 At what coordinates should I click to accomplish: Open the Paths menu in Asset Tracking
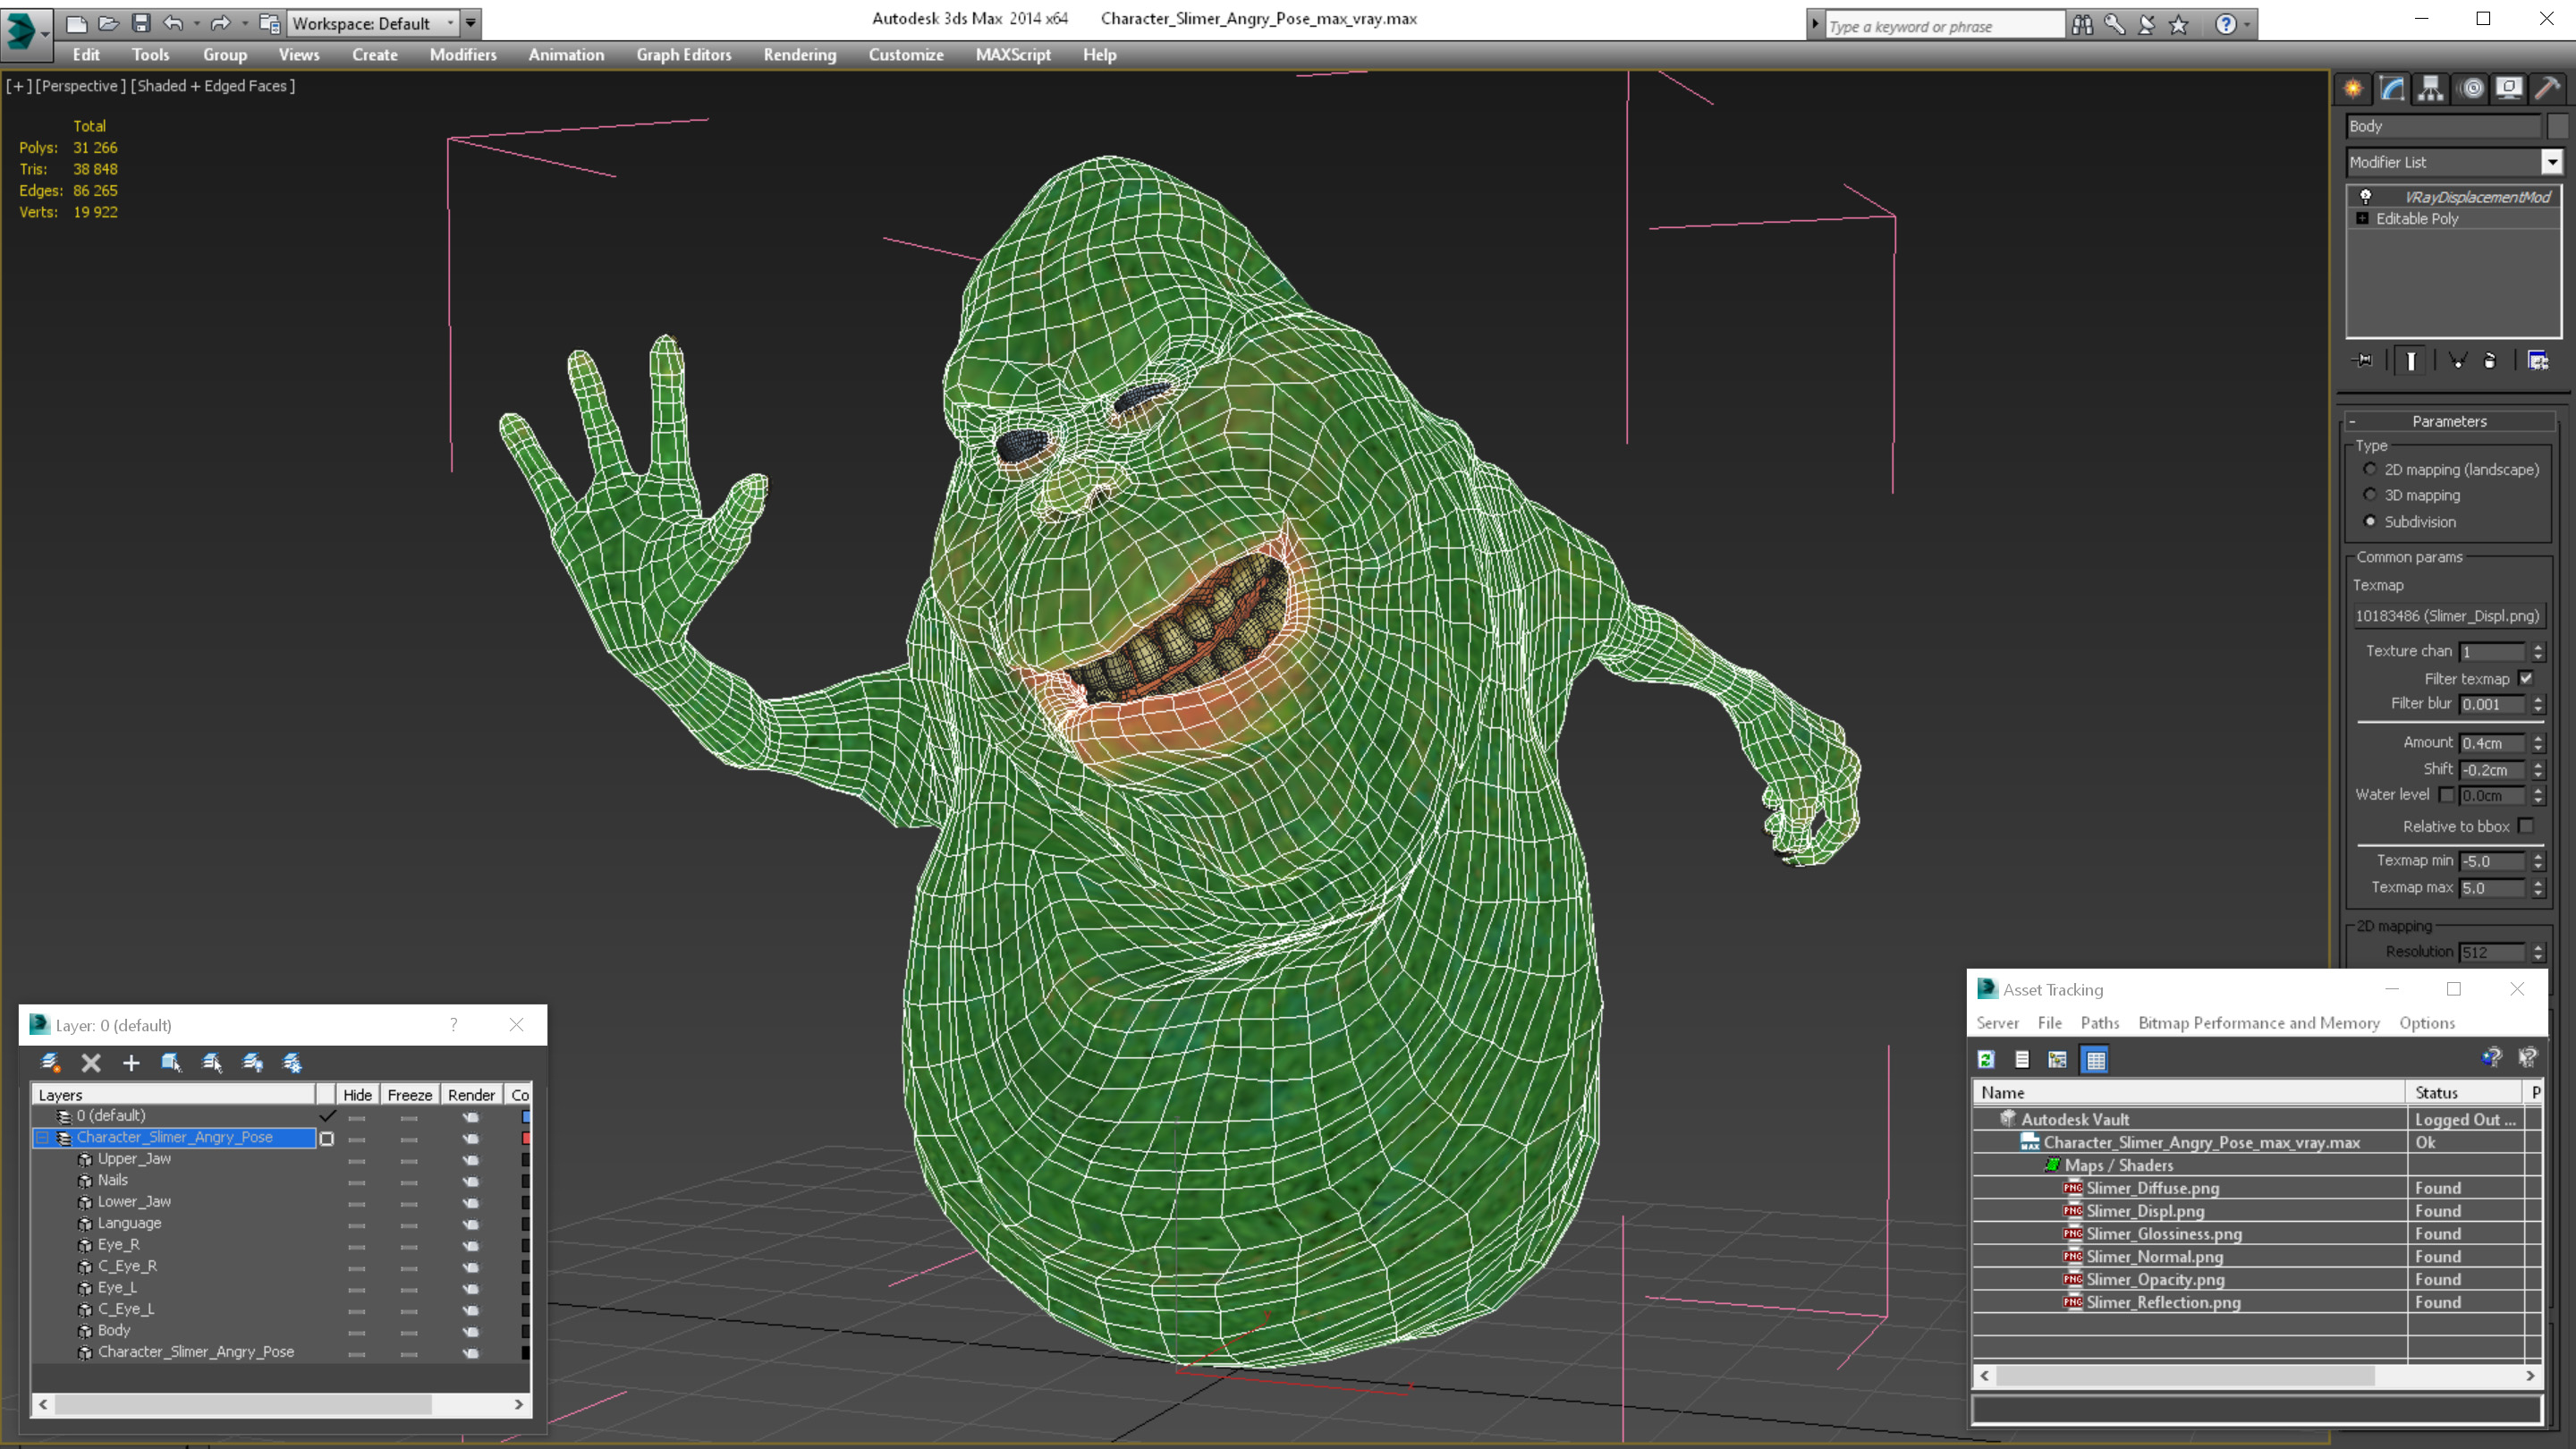point(2099,1023)
